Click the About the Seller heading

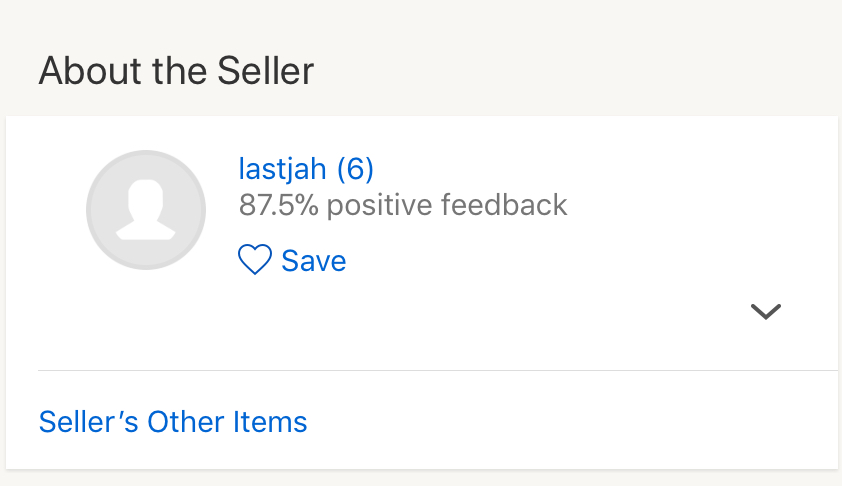(176, 70)
